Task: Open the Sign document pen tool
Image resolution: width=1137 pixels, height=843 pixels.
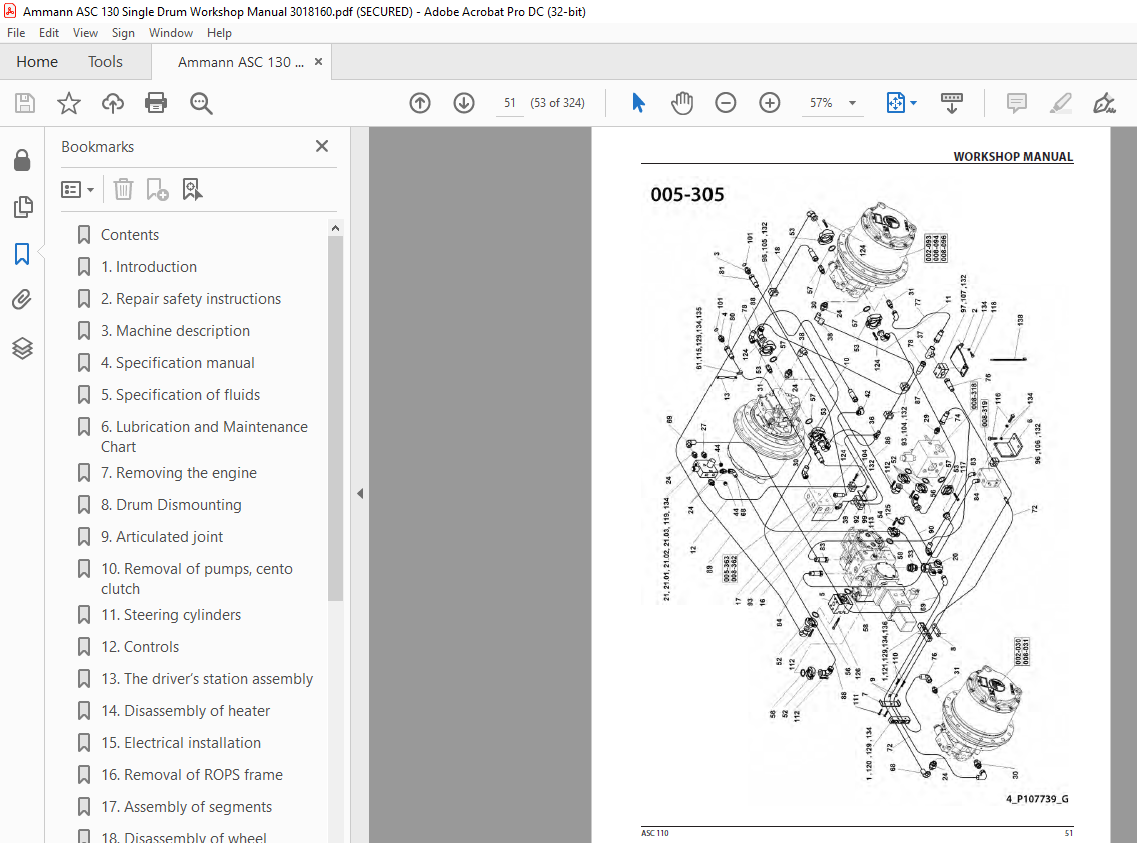Action: [x=1104, y=103]
